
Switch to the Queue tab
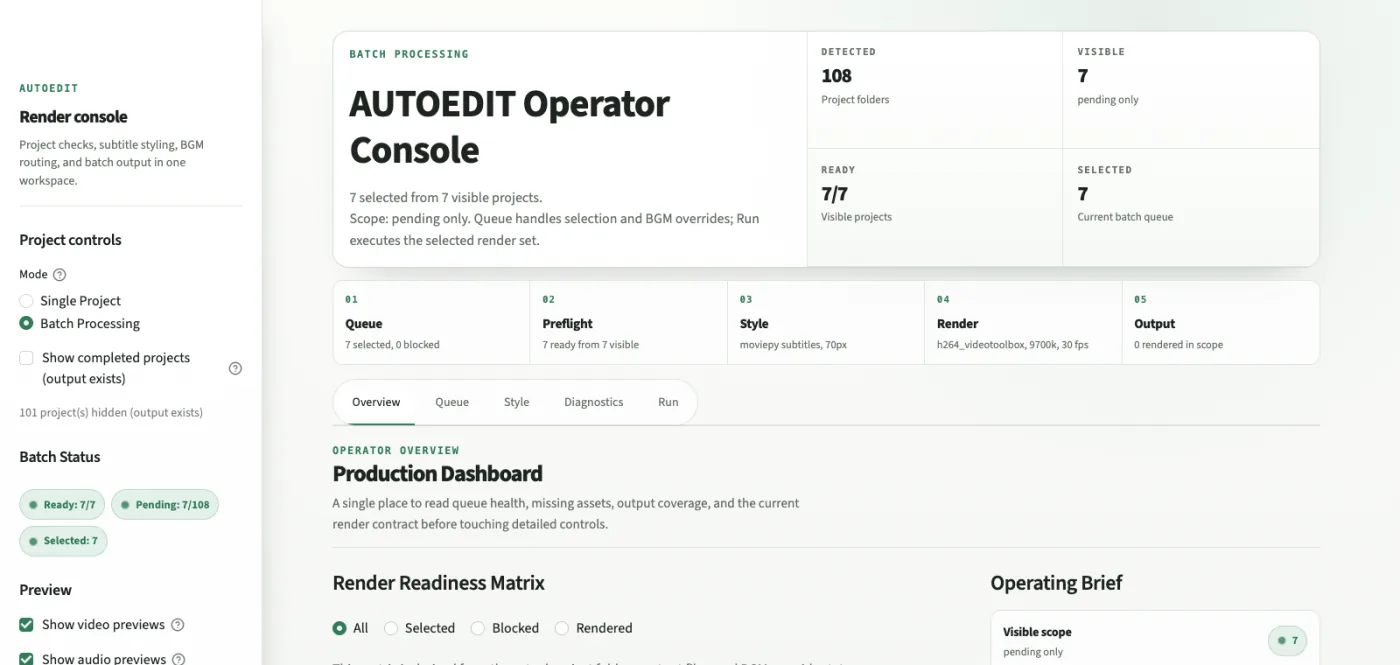click(452, 402)
